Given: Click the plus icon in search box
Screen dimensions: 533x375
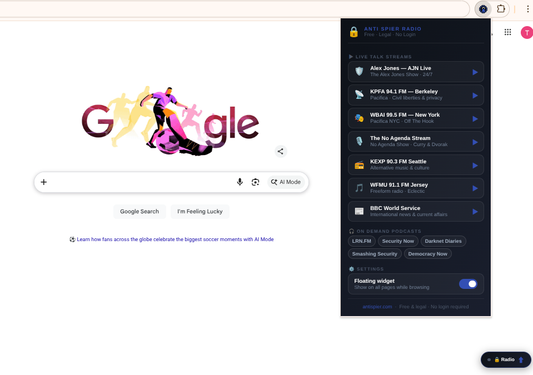Looking at the screenshot, I should (x=44, y=182).
